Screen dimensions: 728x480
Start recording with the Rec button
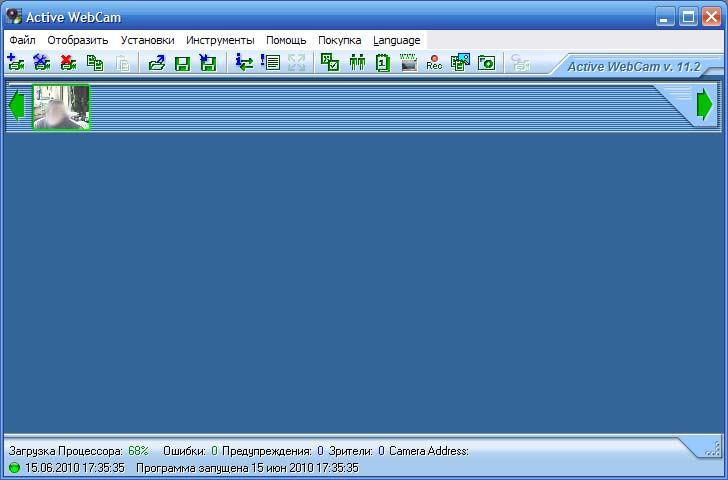[x=434, y=62]
